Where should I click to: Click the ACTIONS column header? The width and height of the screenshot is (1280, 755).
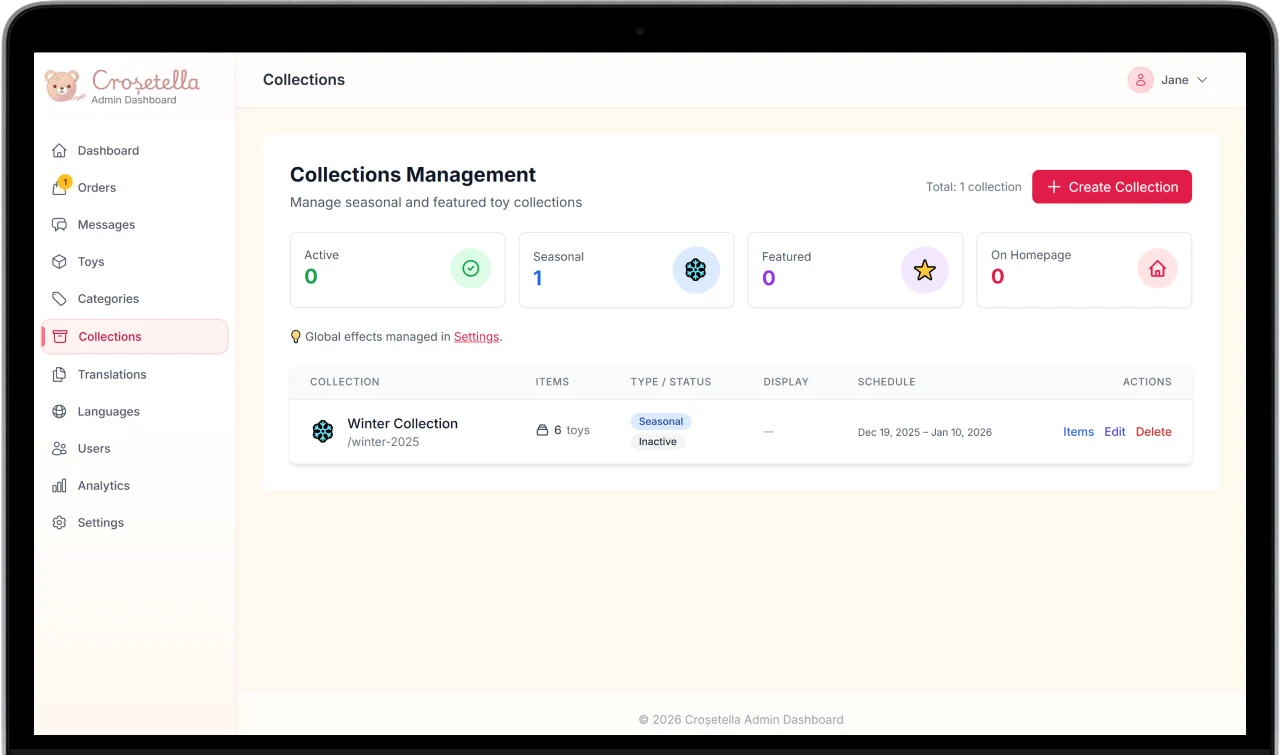[x=1147, y=382]
